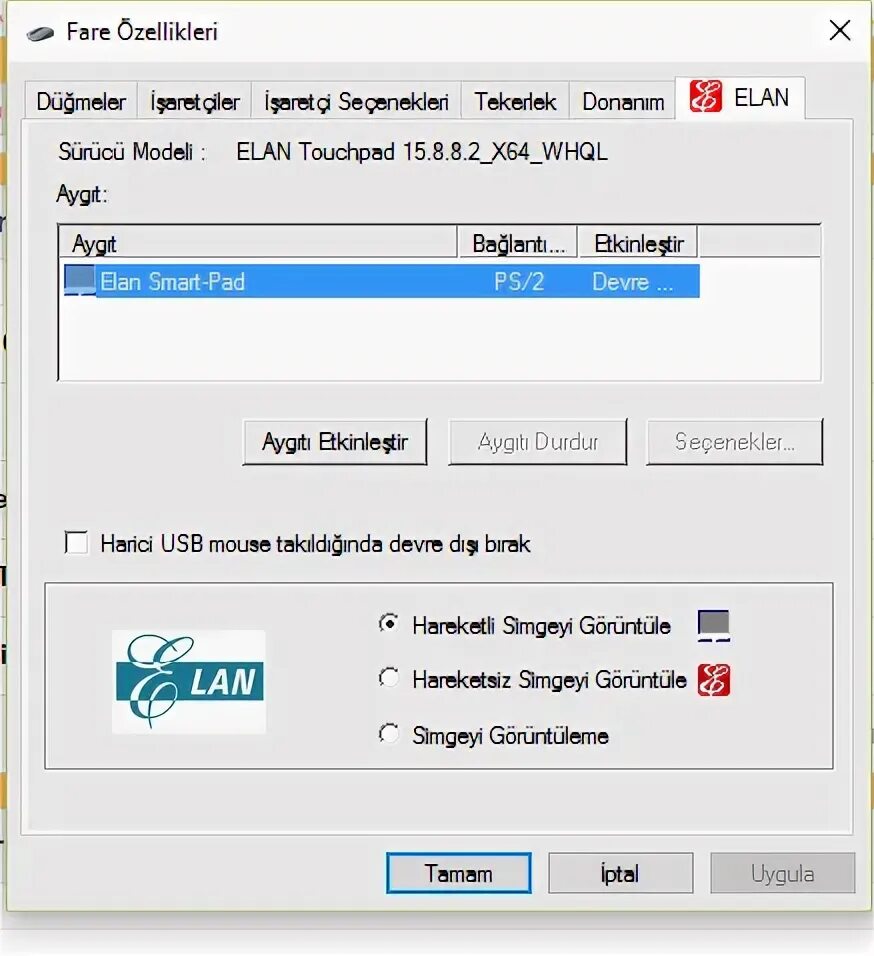Click the PS/2 connection cell
This screenshot has width=874, height=956.
(x=519, y=282)
